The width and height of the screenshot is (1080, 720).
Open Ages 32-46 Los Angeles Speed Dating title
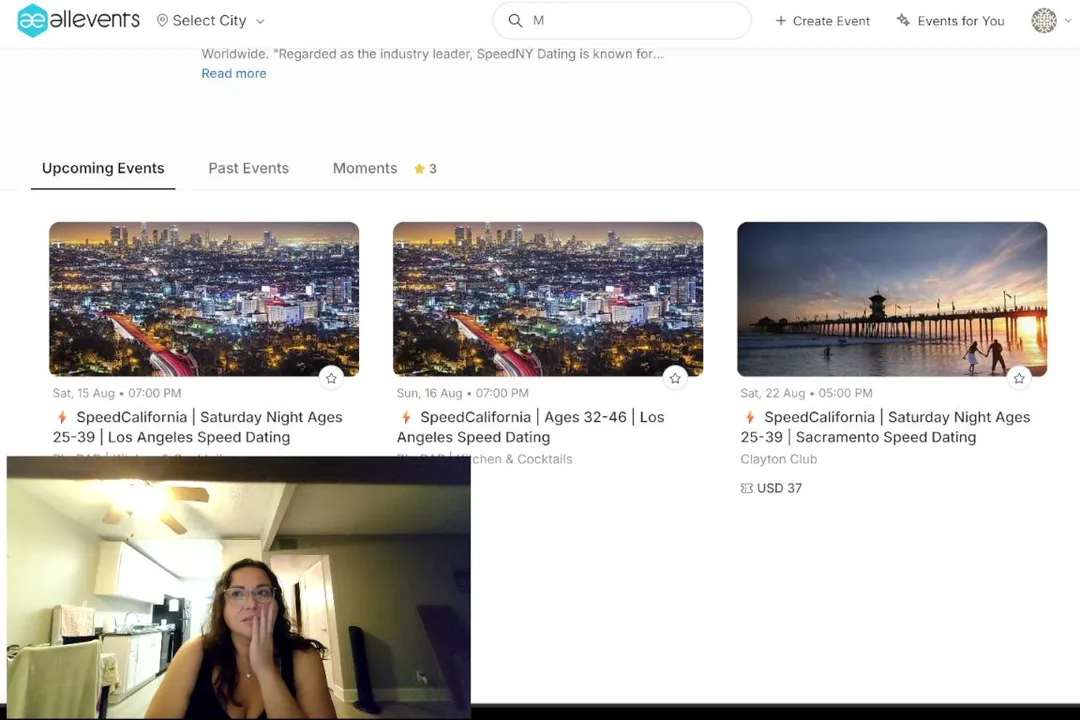tap(530, 427)
